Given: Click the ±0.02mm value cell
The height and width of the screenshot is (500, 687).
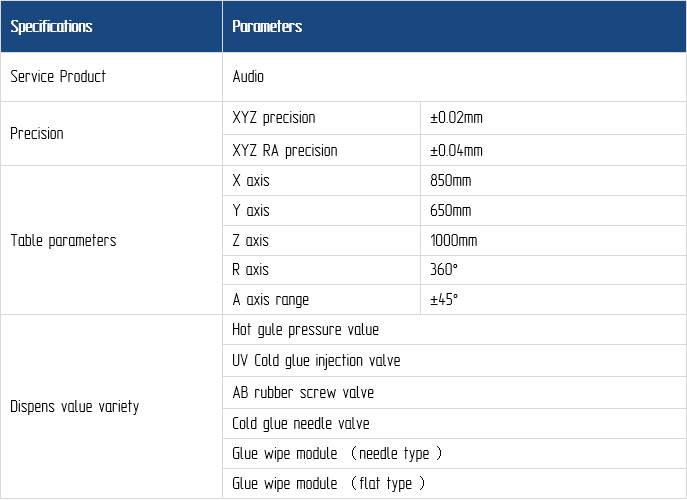Looking at the screenshot, I should pos(553,118).
